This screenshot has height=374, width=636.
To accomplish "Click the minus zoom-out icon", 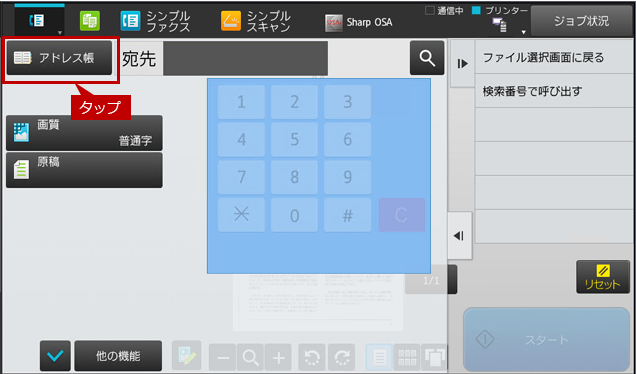I will point(223,357).
